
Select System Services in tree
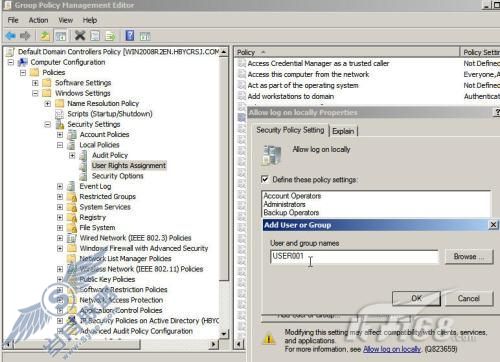105,207
